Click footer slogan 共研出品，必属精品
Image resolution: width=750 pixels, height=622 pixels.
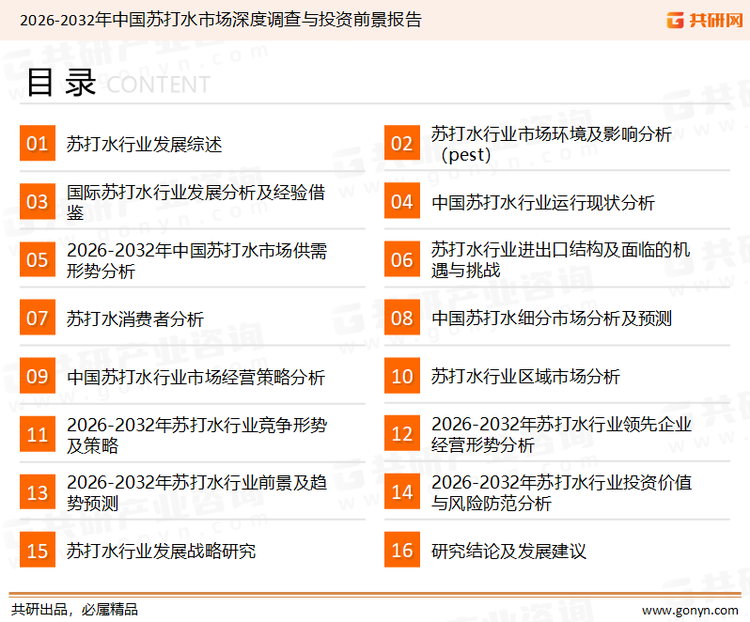(x=74, y=610)
